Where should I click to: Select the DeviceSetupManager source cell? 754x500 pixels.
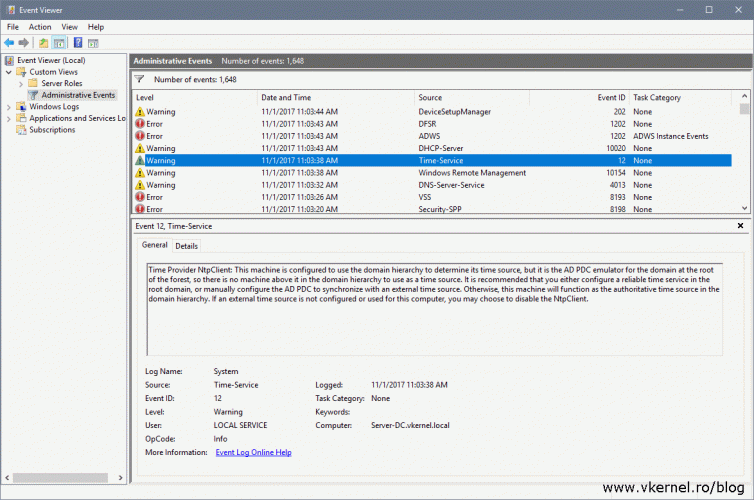[454, 112]
